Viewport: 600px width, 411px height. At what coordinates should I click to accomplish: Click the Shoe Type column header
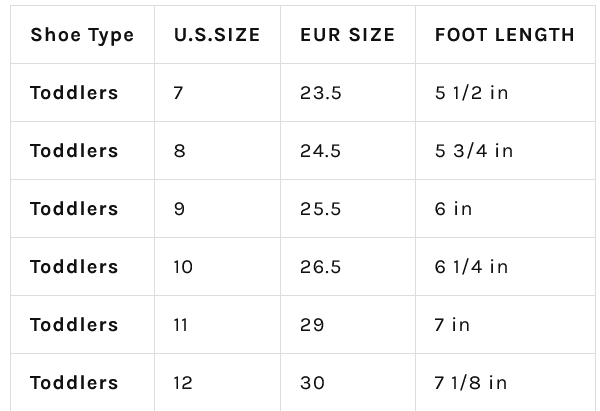click(x=82, y=35)
